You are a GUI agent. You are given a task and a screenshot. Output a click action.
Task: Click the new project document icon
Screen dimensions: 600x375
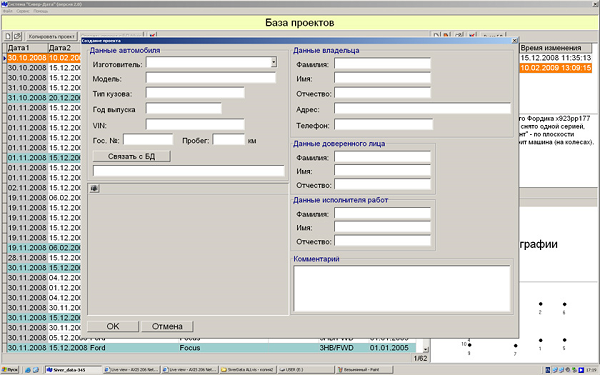(8, 36)
